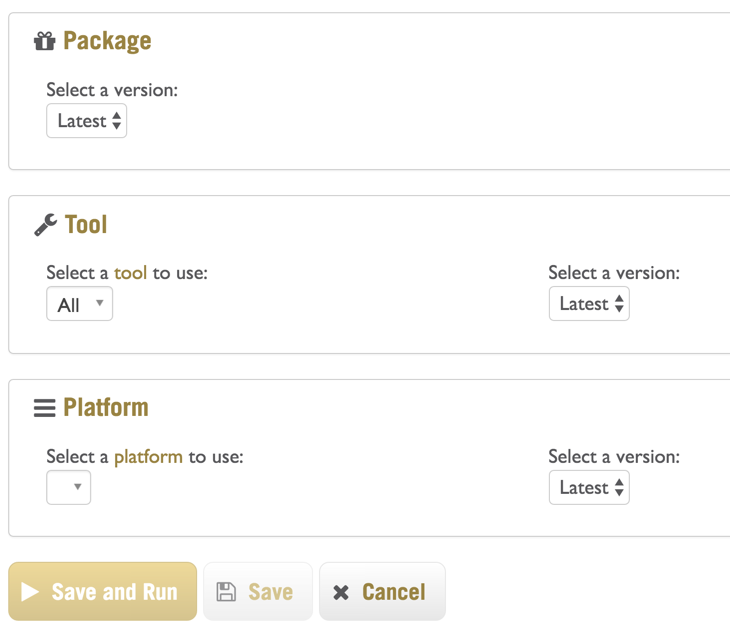Open the empty platform selection dropdown

pos(68,487)
